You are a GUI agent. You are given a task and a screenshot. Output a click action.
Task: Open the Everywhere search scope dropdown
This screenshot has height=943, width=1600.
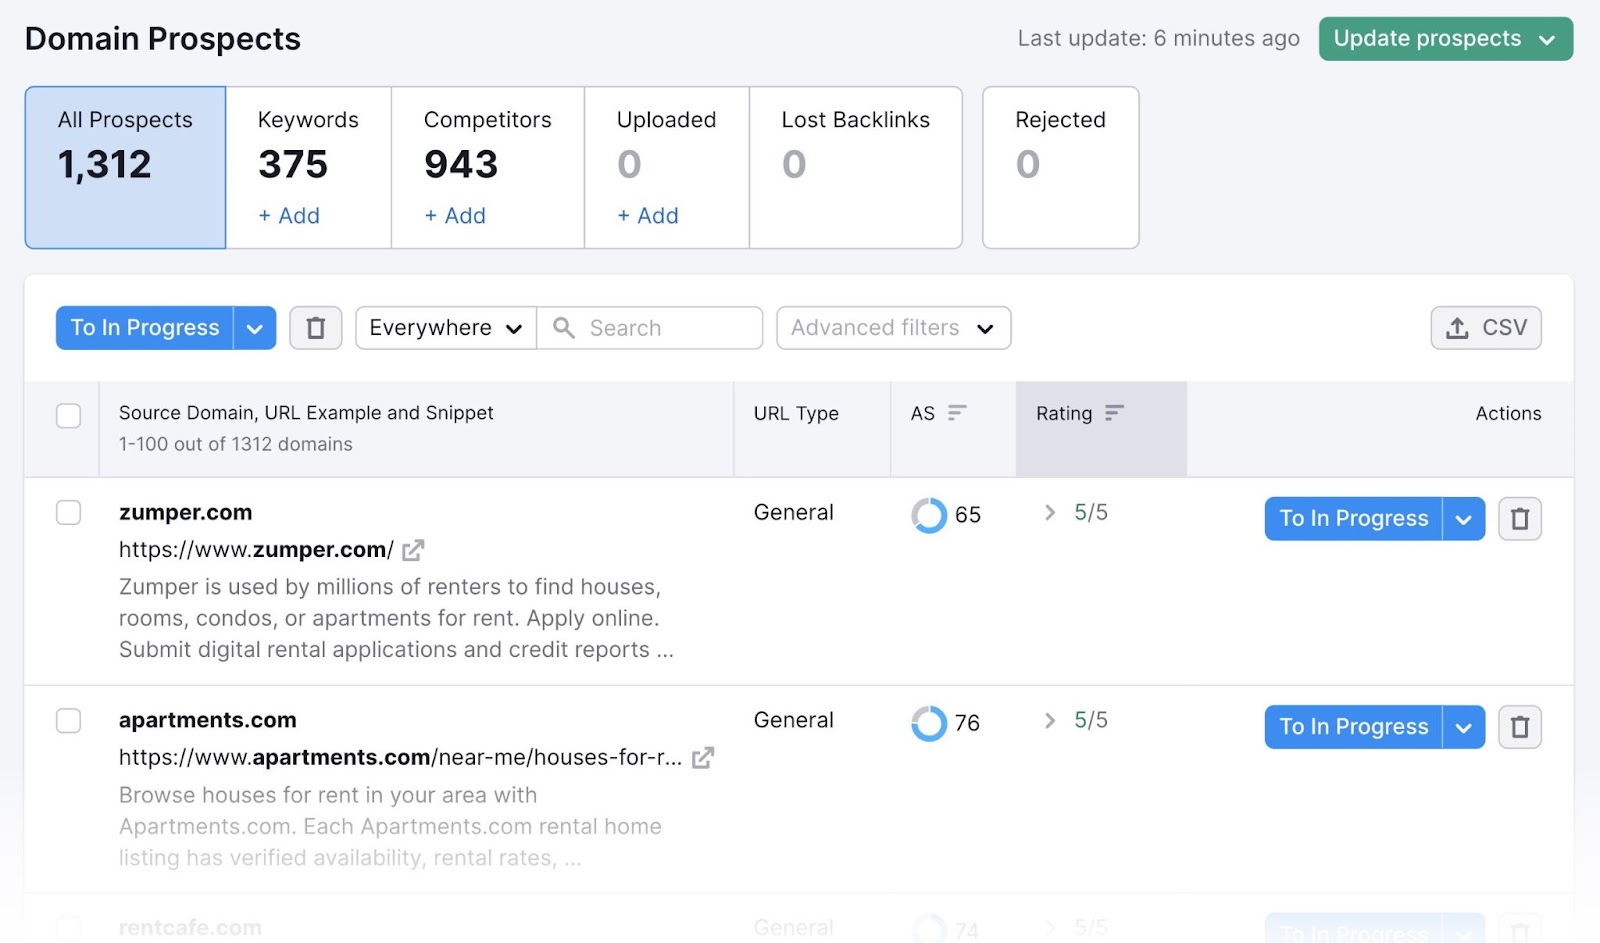pyautogui.click(x=445, y=328)
